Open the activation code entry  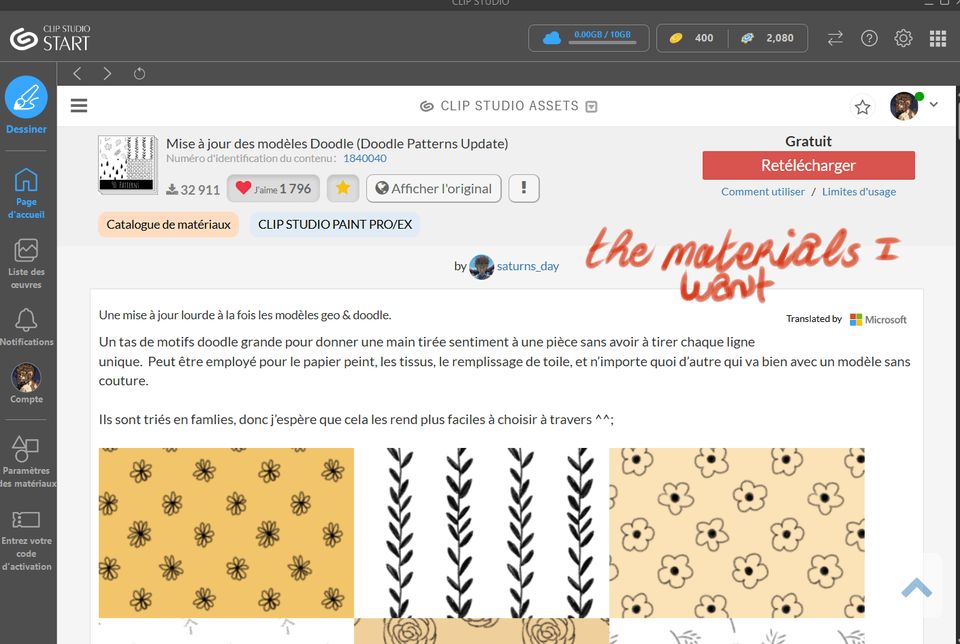tap(26, 541)
